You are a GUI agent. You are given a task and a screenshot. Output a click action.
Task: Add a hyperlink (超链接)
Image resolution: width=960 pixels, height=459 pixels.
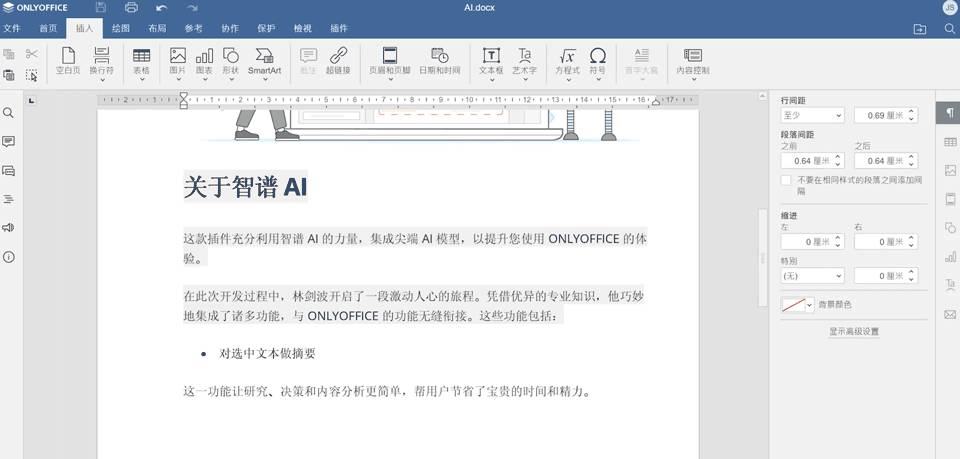tap(338, 61)
